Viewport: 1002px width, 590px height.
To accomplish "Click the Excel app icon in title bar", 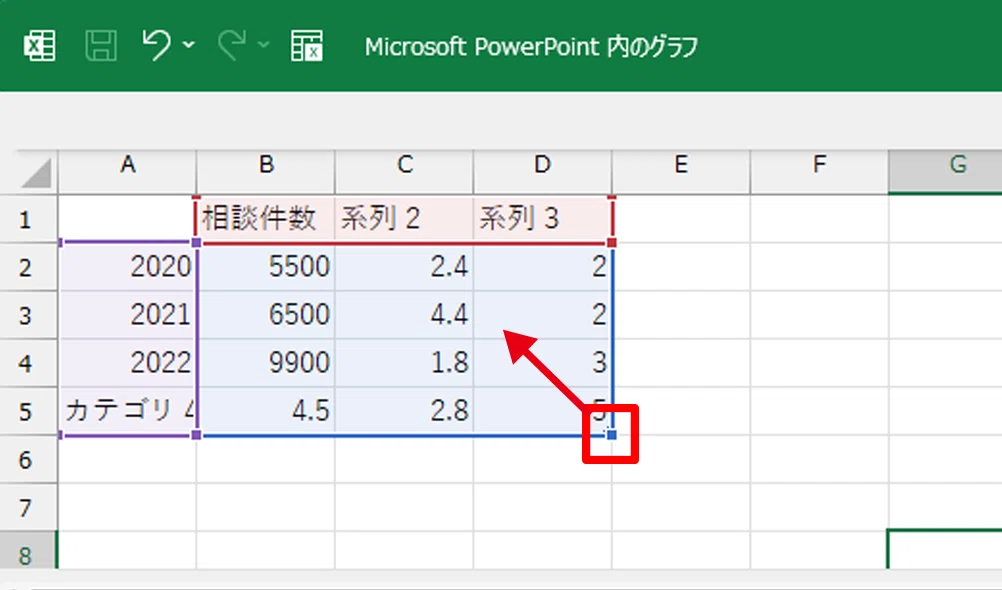I will 40,46.
